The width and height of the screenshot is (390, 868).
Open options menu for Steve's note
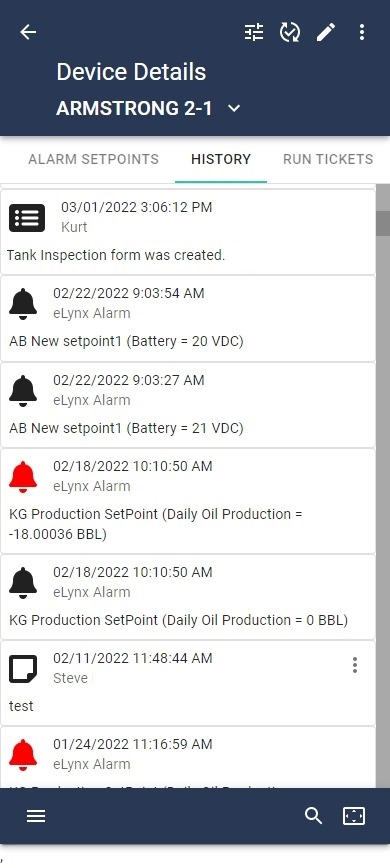[355, 665]
